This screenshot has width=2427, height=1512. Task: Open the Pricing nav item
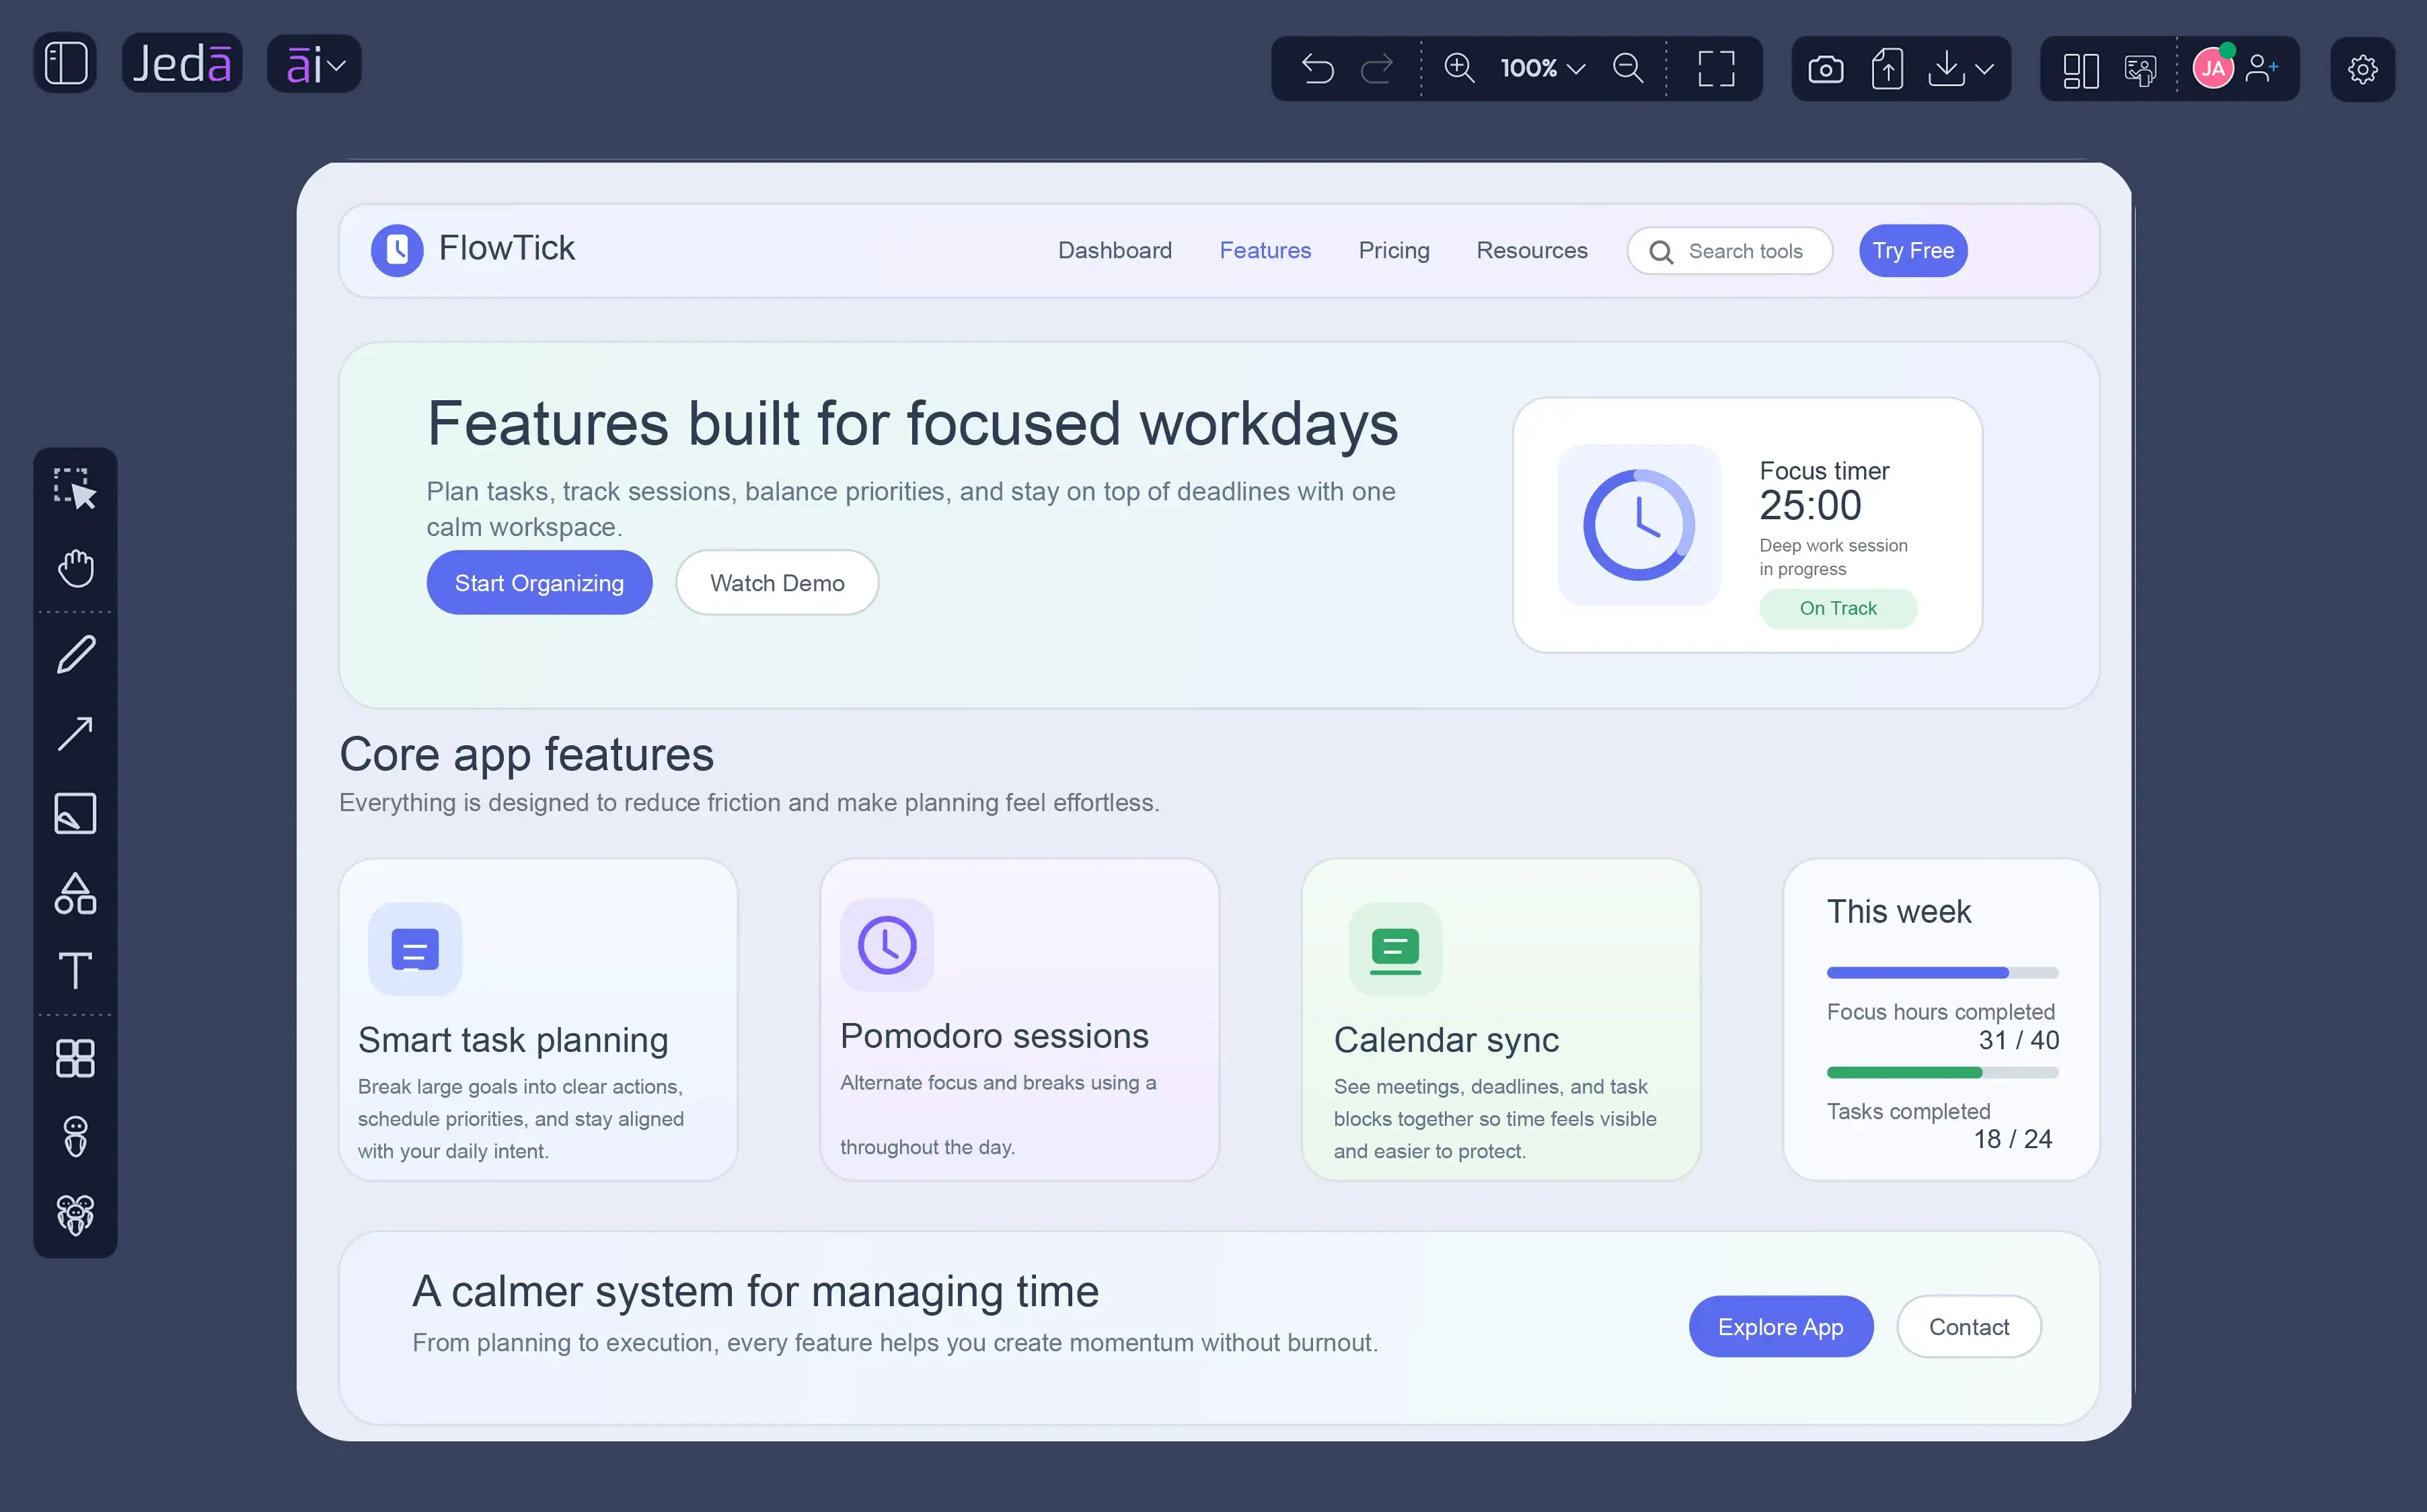(x=1393, y=250)
